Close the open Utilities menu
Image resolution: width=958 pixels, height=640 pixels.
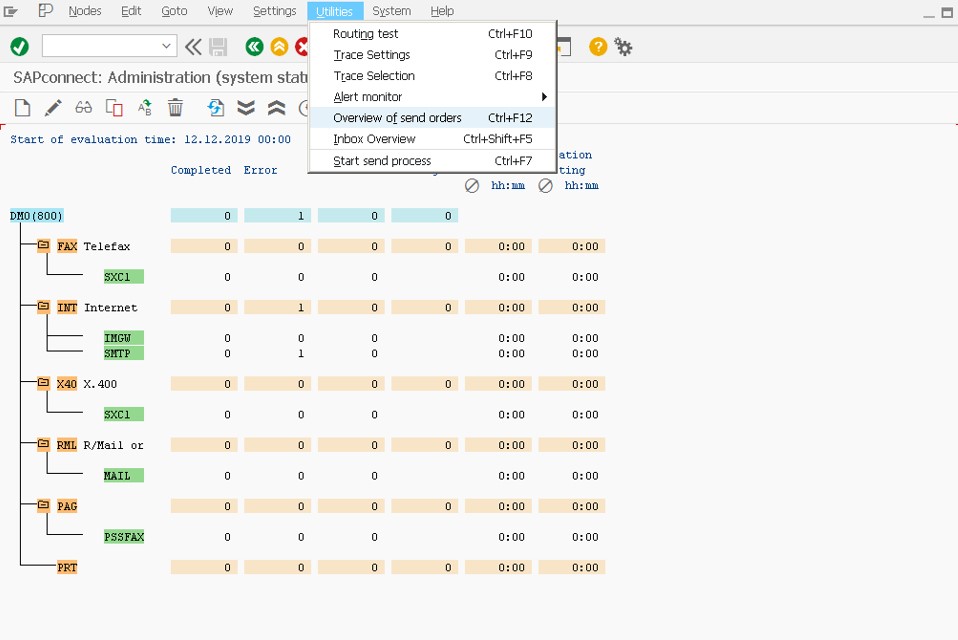[x=335, y=11]
